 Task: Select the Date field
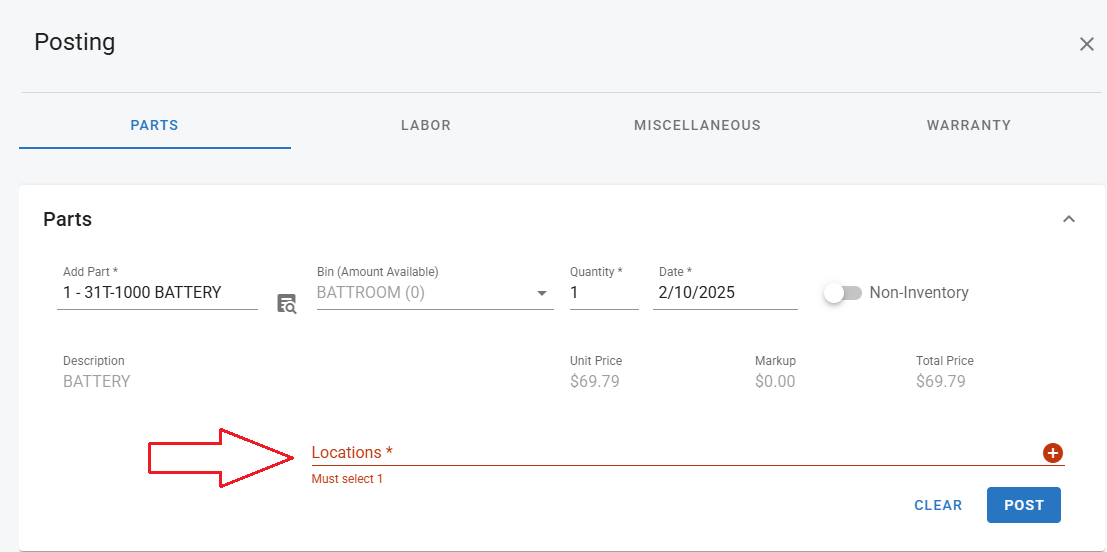(x=724, y=293)
